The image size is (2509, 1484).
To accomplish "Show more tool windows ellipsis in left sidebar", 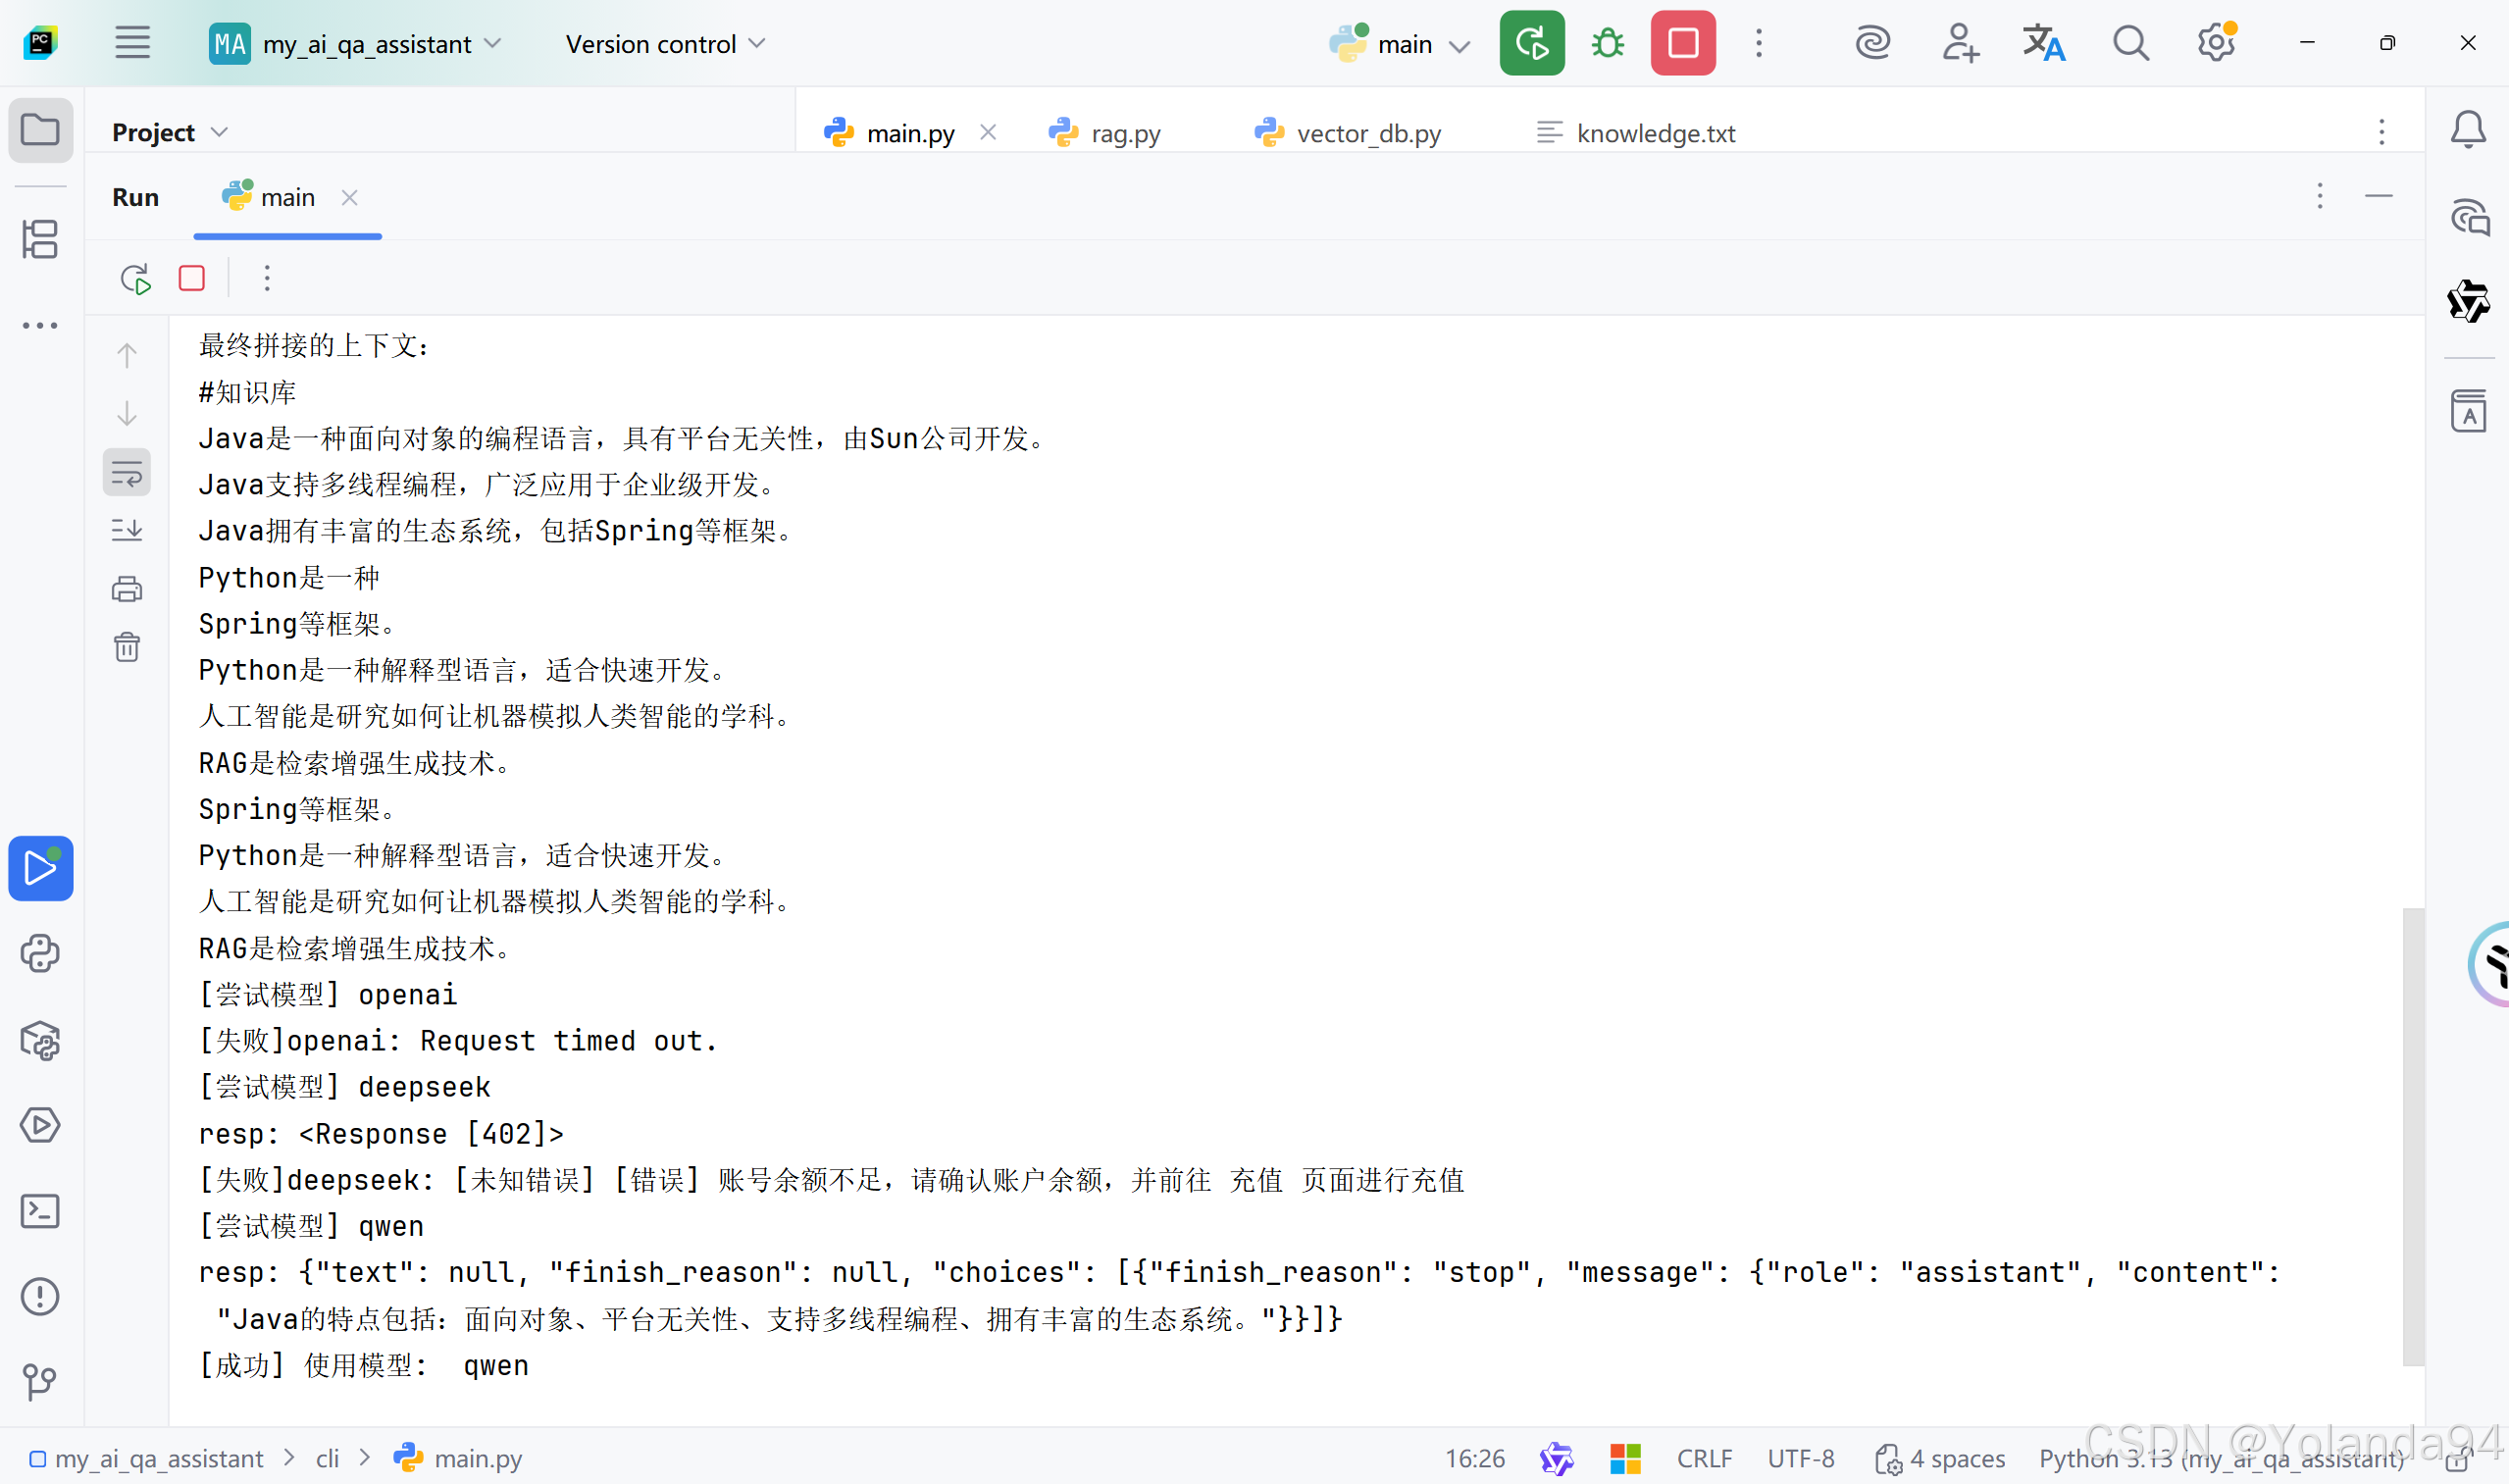I will pos(41,326).
